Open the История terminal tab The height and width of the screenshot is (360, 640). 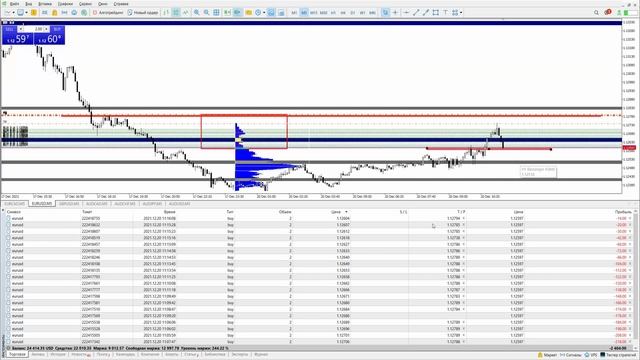click(x=58, y=354)
